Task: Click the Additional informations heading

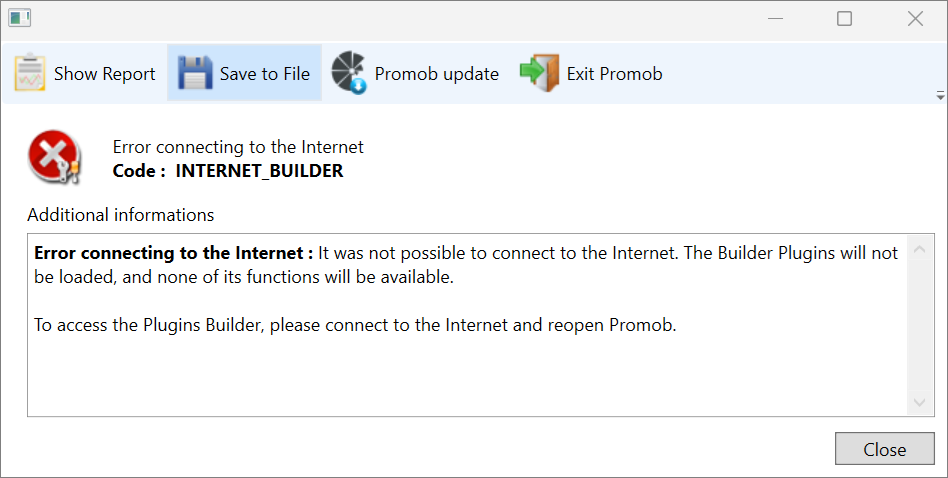Action: pos(121,215)
